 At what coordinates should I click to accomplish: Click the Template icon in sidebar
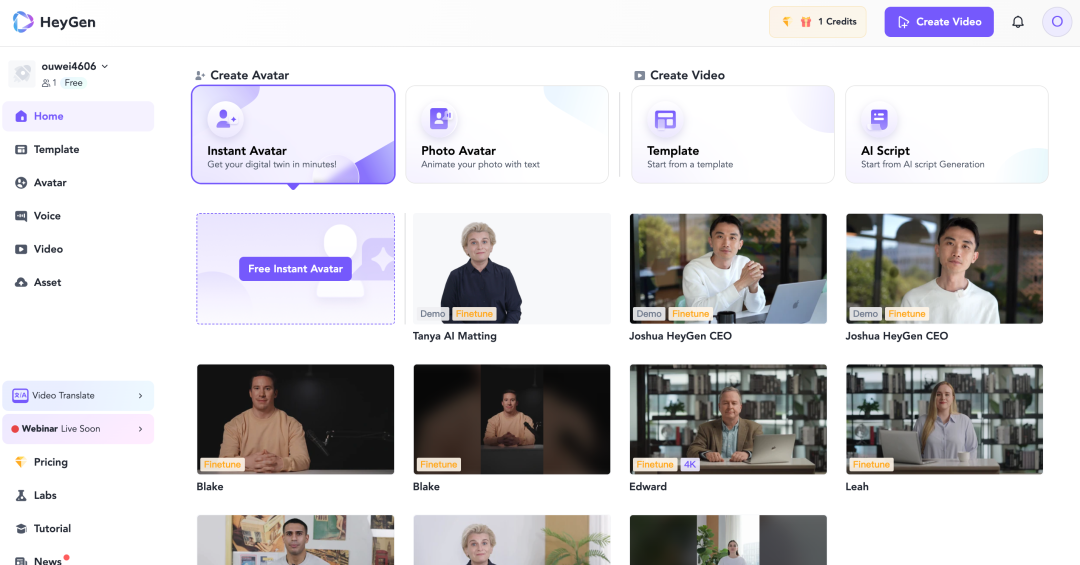pos(21,150)
